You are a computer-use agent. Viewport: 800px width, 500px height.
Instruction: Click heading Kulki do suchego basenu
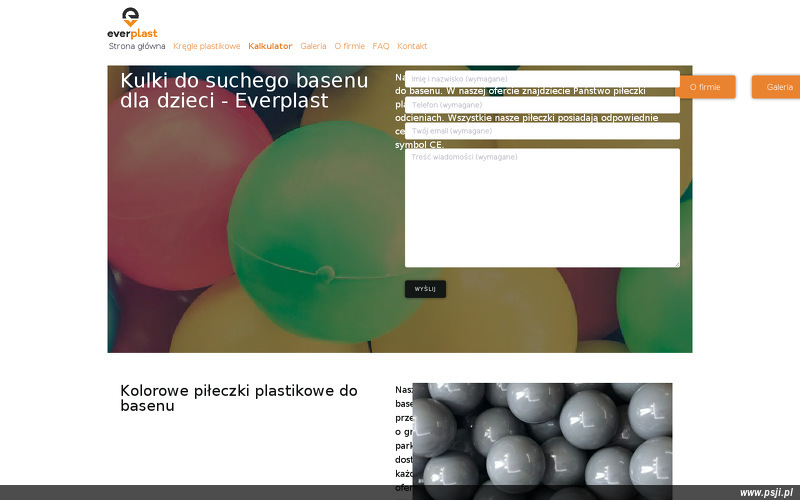[x=244, y=90]
